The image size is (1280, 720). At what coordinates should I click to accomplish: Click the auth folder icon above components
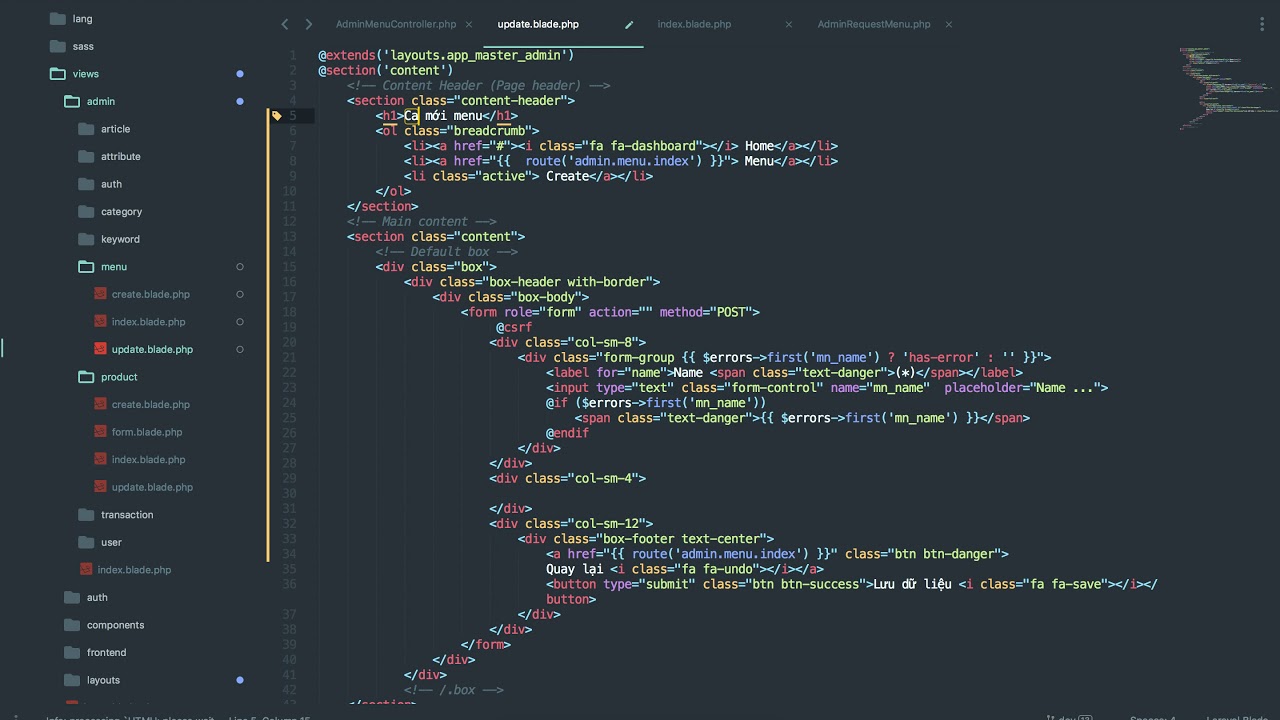pos(71,597)
